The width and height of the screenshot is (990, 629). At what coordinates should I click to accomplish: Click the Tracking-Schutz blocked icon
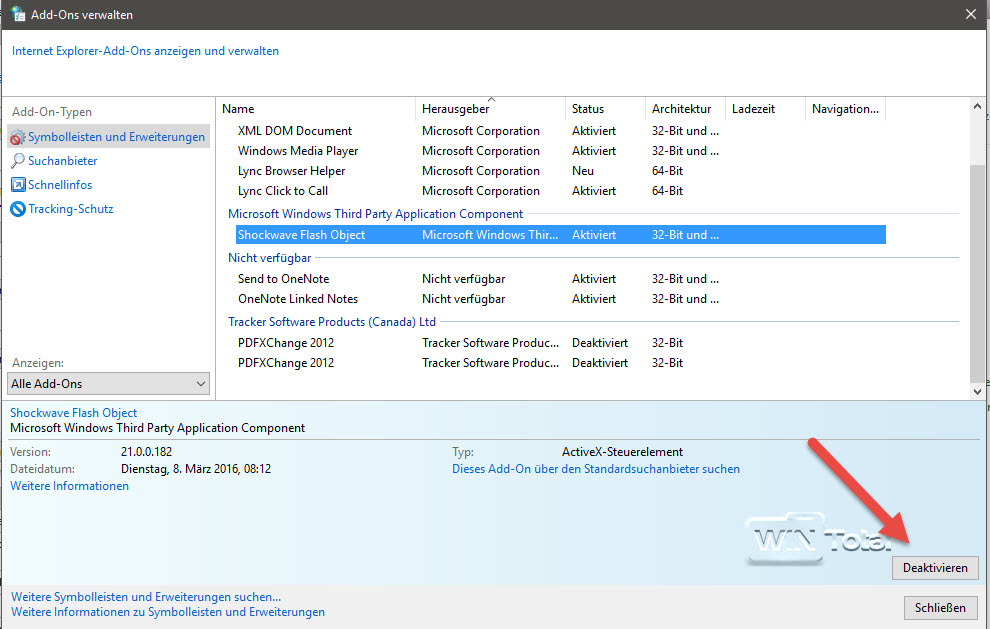(18, 209)
